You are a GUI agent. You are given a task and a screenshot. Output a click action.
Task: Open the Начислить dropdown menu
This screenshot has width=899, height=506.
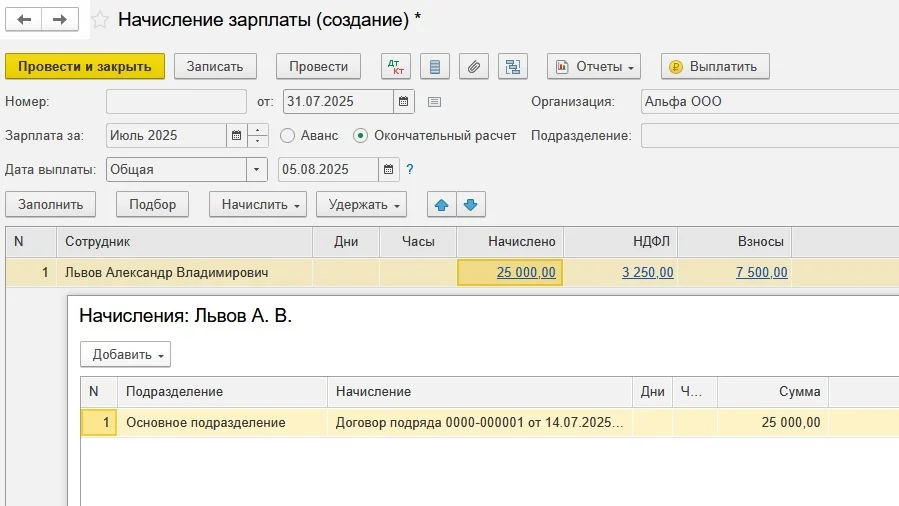258,205
